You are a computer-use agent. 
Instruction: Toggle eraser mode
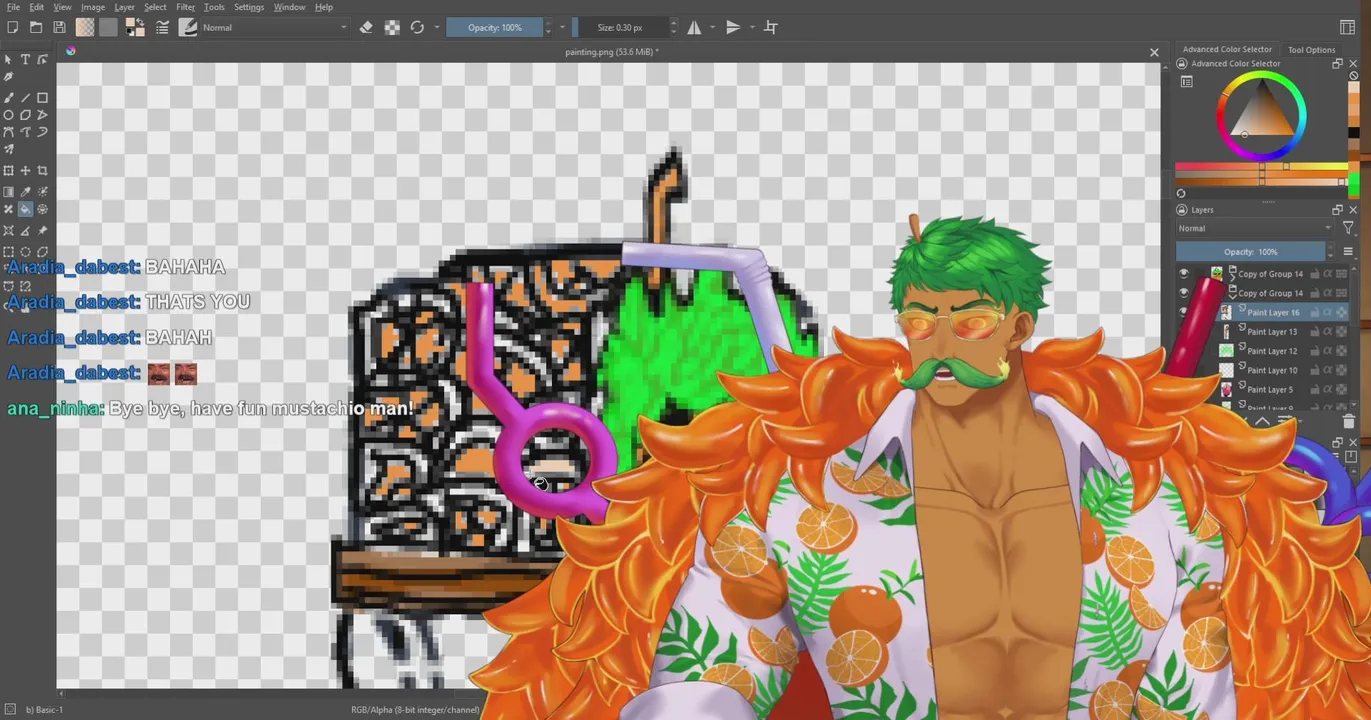pyautogui.click(x=366, y=27)
